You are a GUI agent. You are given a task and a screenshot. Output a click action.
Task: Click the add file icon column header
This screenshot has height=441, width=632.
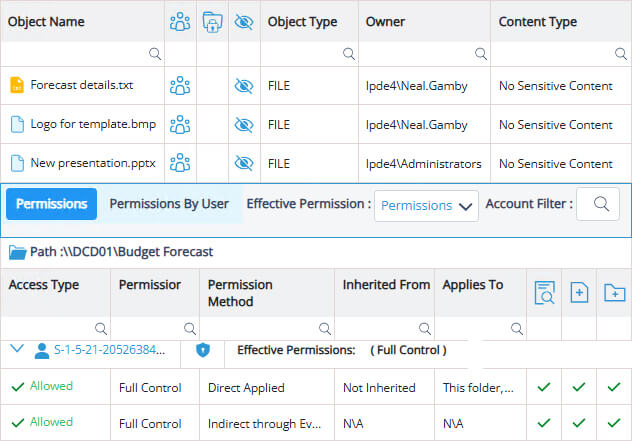(579, 293)
